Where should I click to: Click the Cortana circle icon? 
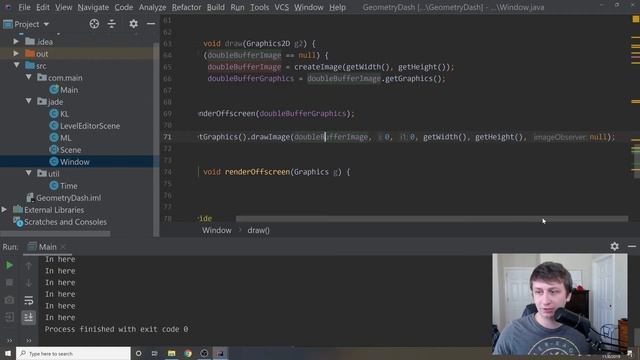click(x=139, y=353)
